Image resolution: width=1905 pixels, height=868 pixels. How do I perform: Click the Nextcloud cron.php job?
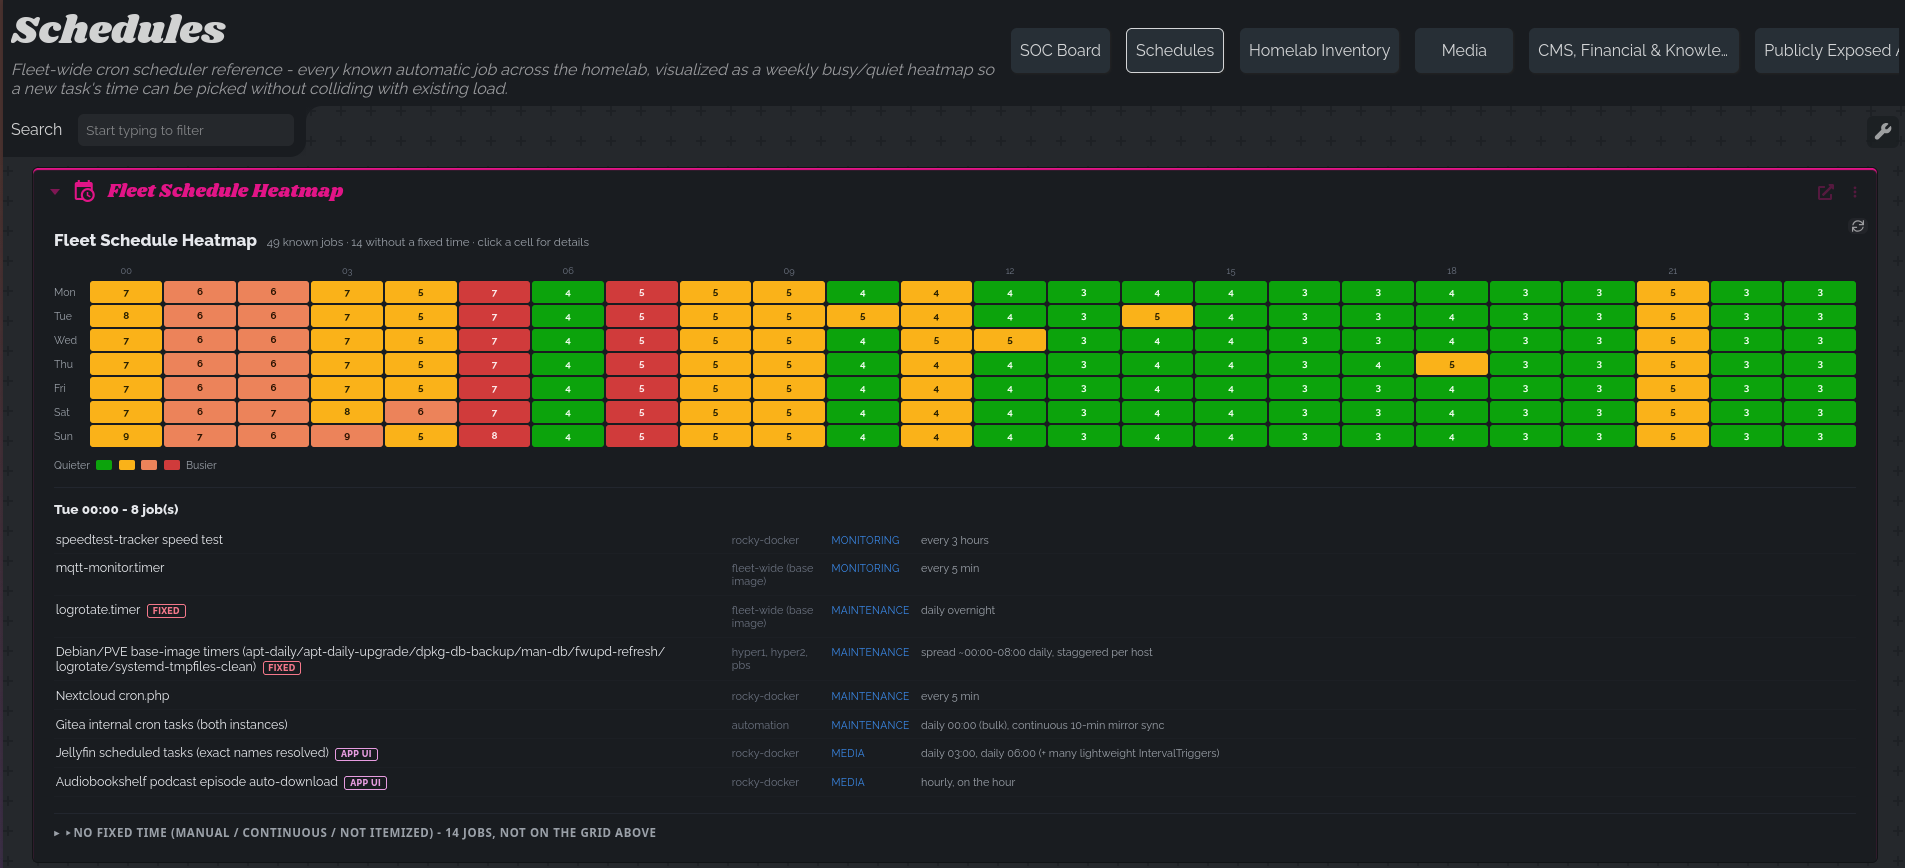tap(112, 696)
